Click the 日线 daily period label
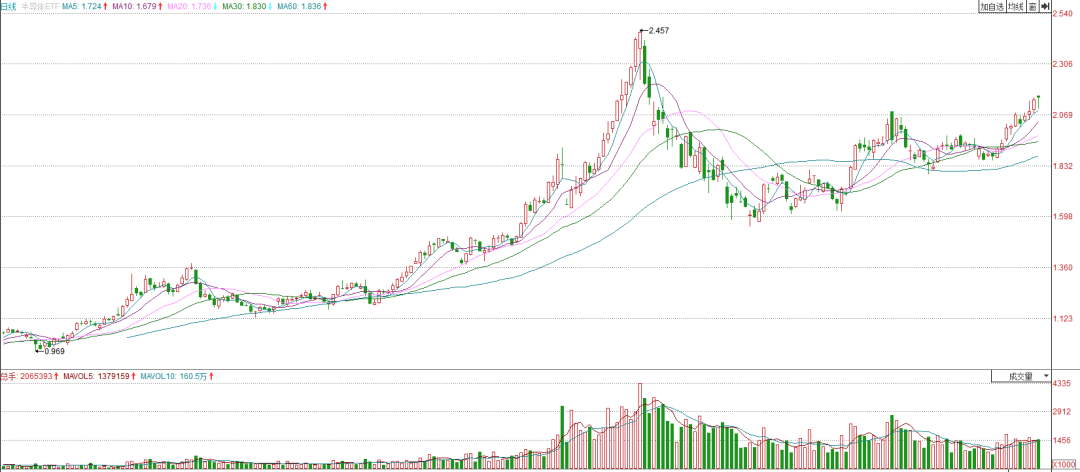The image size is (1080, 472). 9,6
